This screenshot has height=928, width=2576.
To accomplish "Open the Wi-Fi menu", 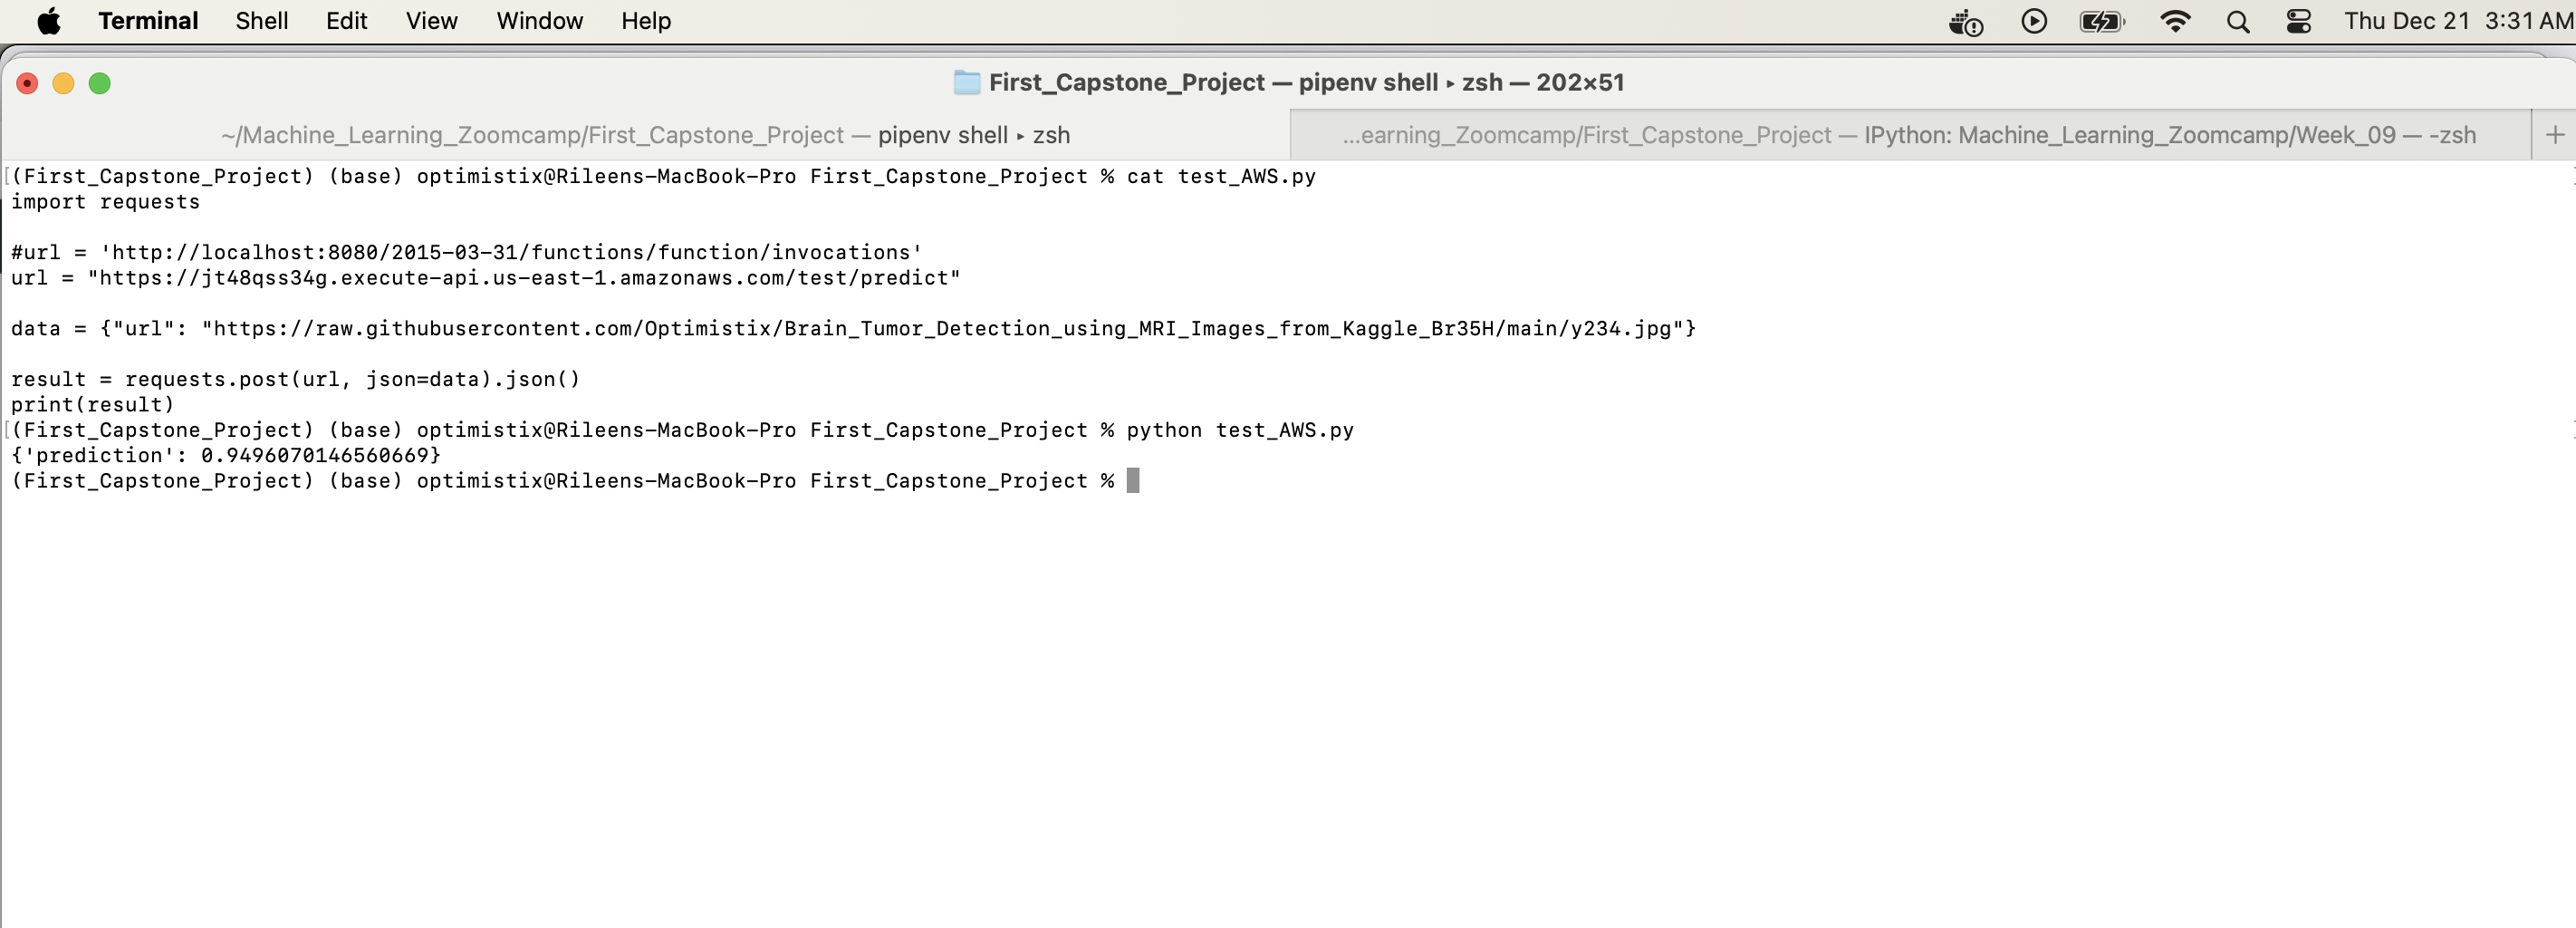I will [2177, 20].
